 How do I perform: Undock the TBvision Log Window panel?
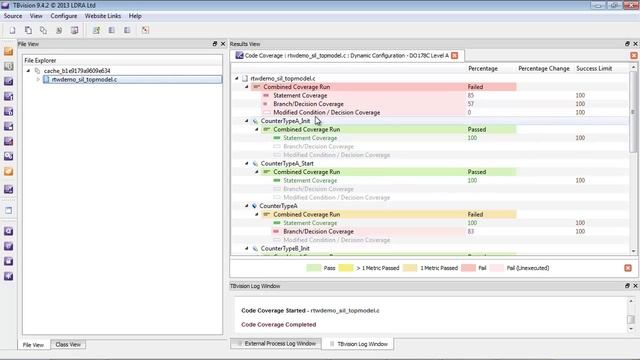(627, 286)
